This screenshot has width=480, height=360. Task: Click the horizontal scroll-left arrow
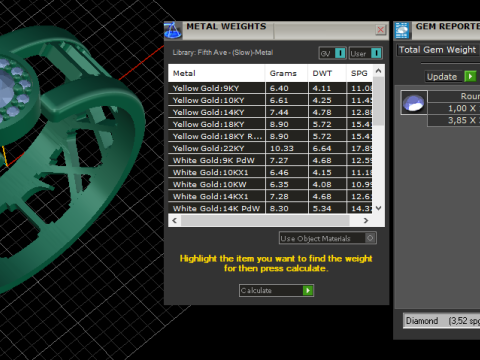tap(174, 221)
